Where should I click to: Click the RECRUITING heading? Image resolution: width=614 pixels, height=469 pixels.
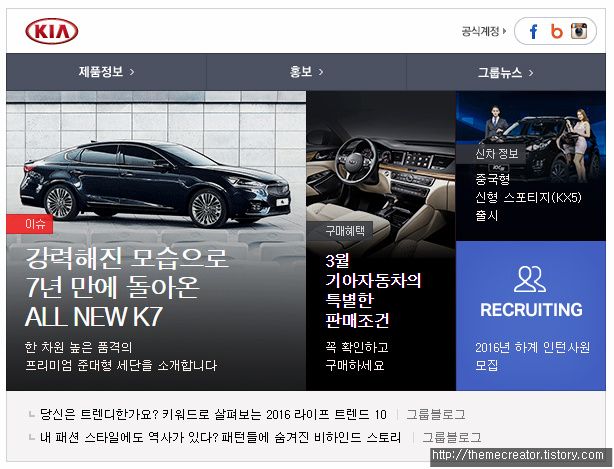click(x=531, y=310)
